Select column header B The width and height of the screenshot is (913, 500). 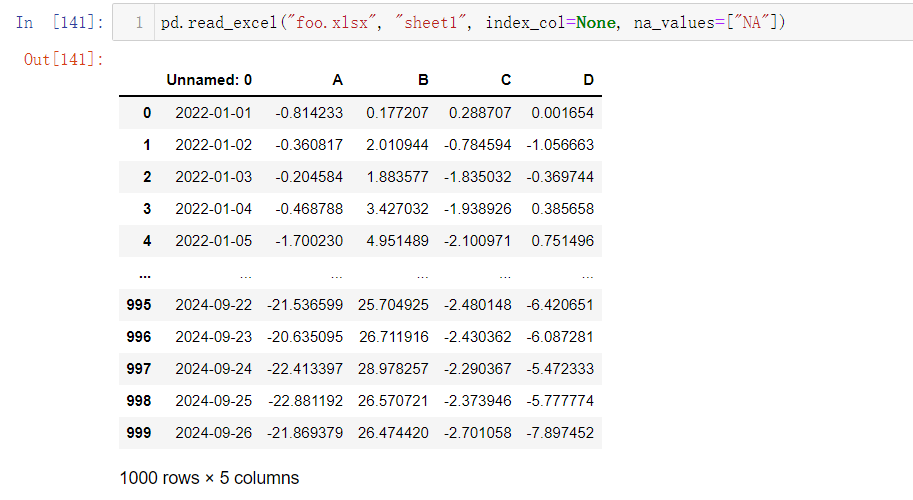point(423,80)
